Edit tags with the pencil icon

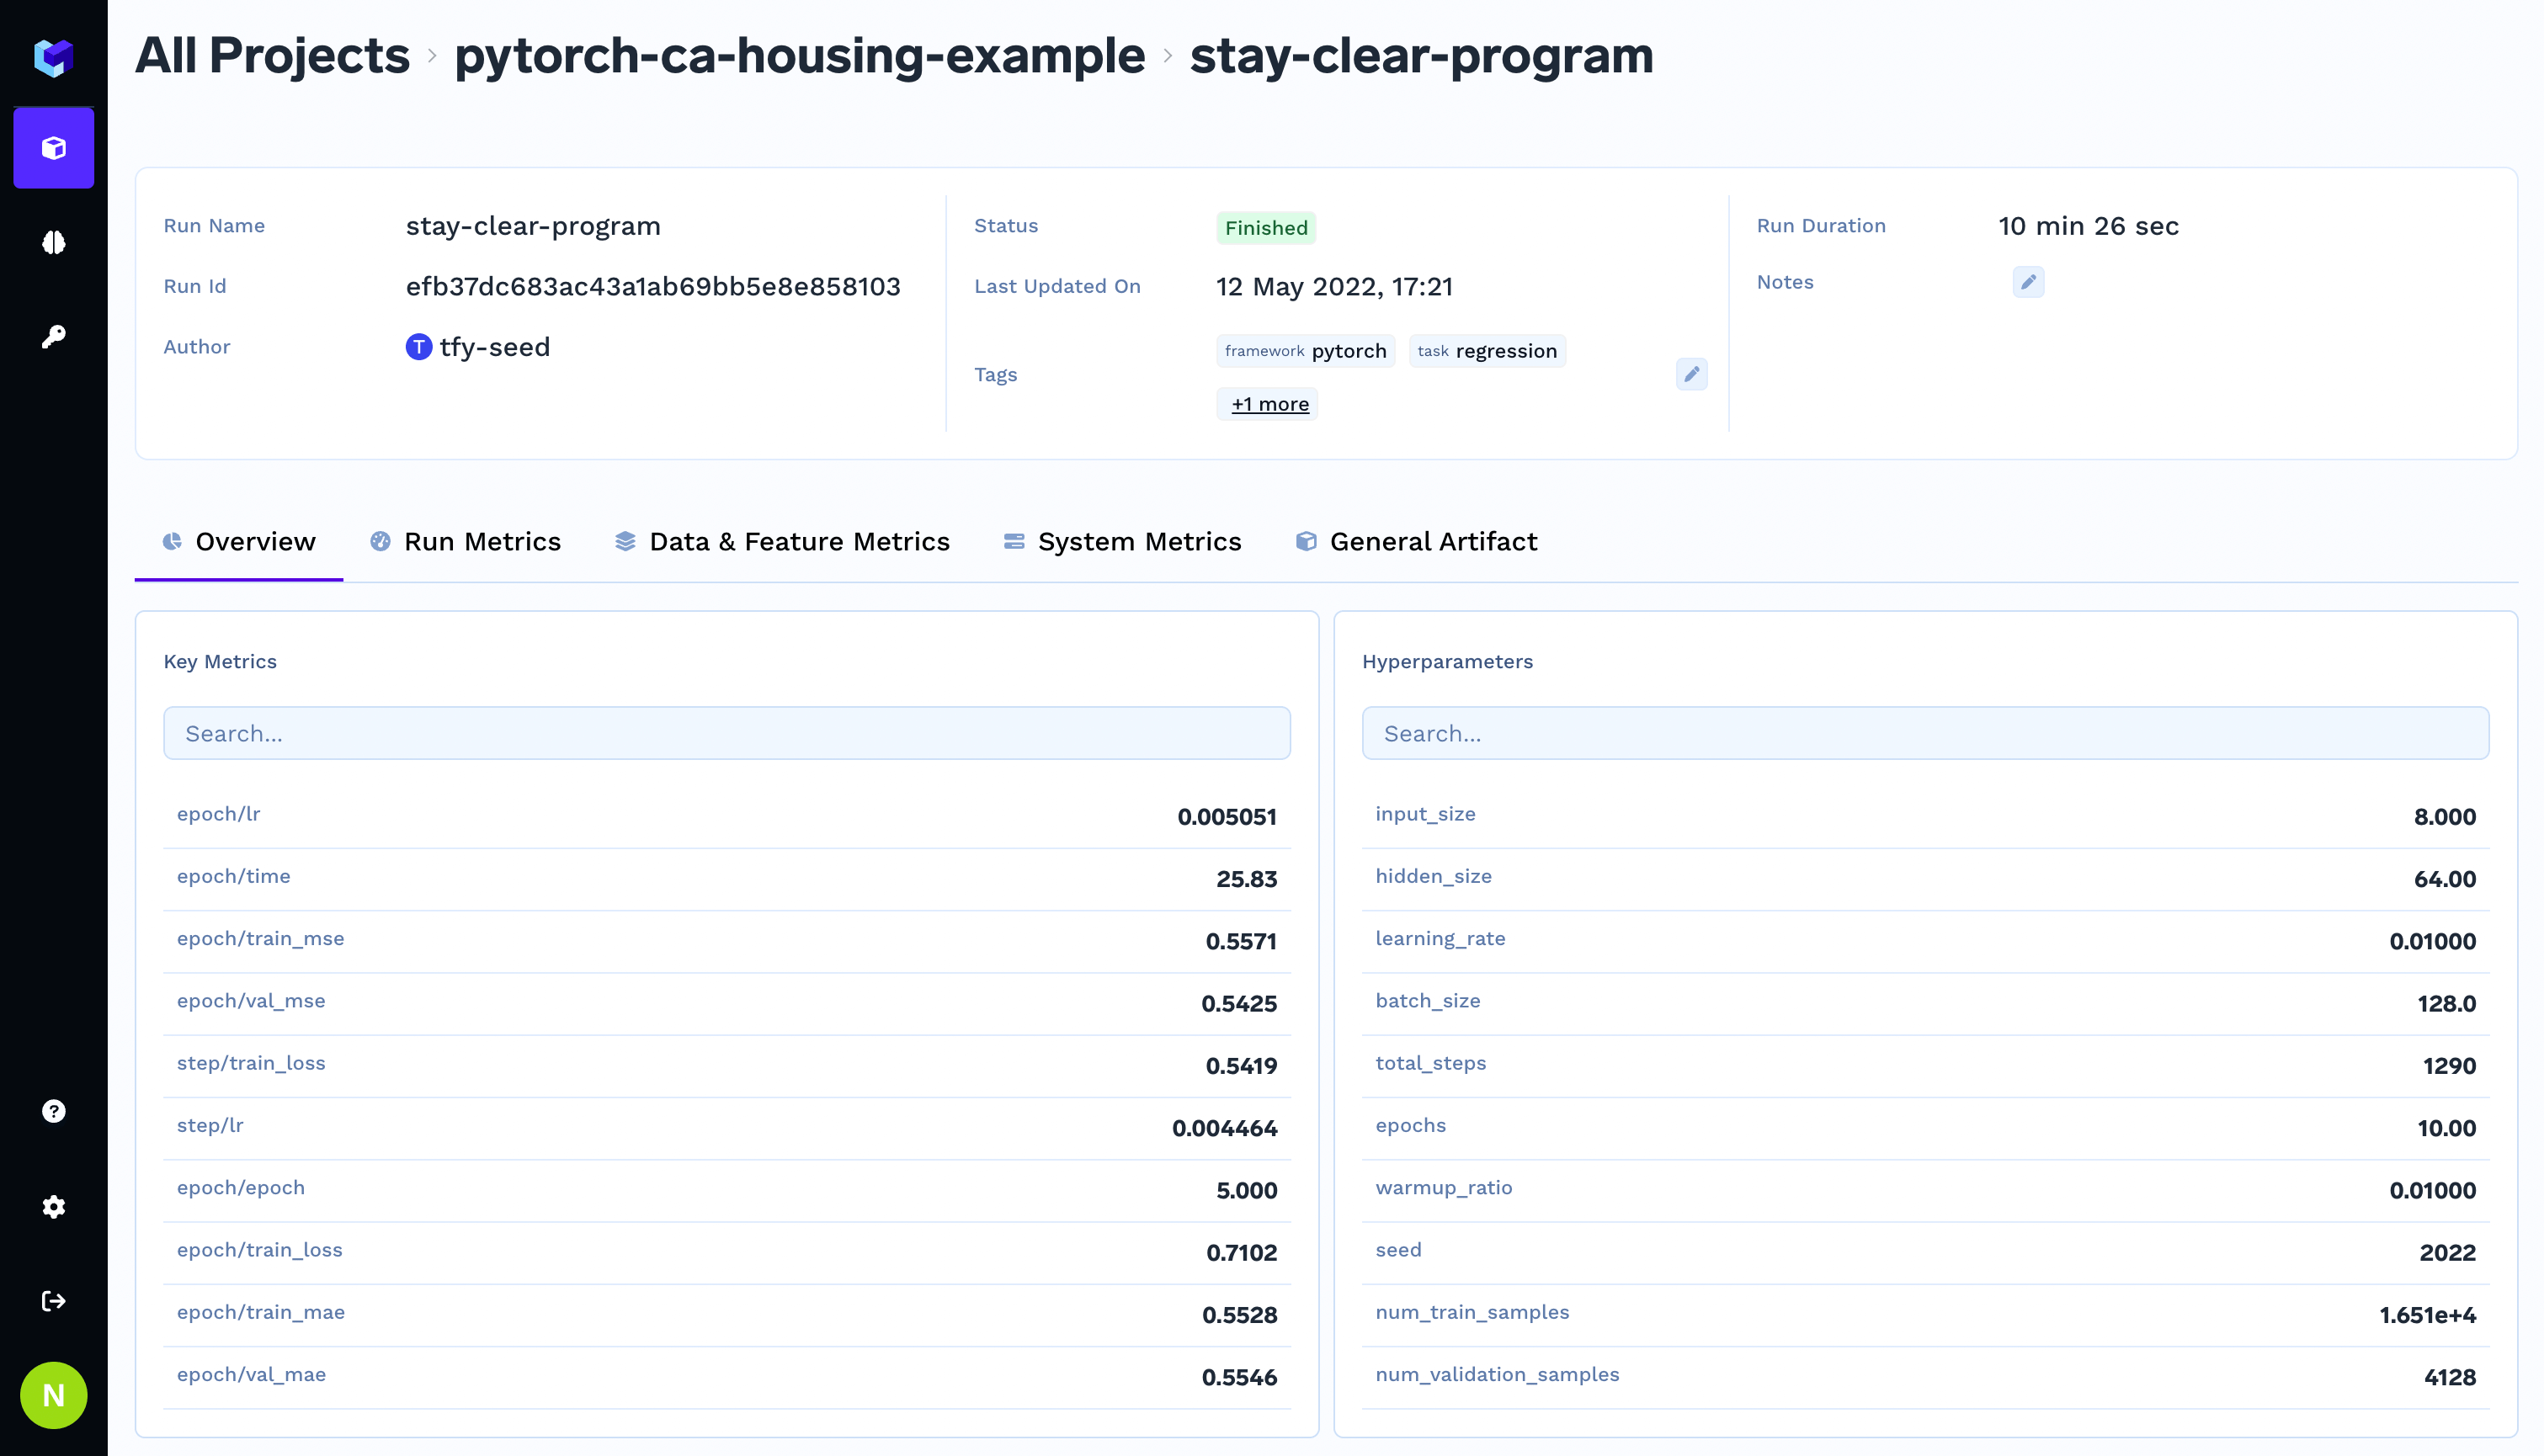coord(1691,374)
